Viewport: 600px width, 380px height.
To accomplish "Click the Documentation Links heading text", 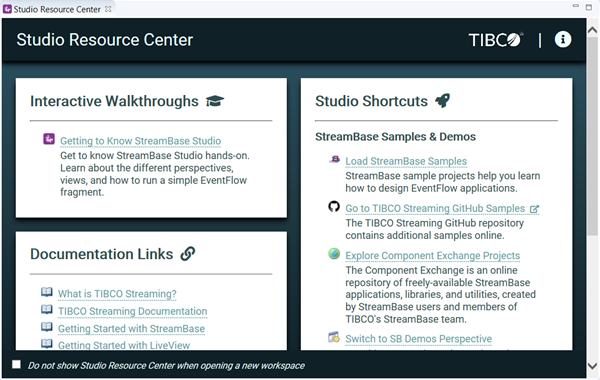I will pyautogui.click(x=101, y=254).
